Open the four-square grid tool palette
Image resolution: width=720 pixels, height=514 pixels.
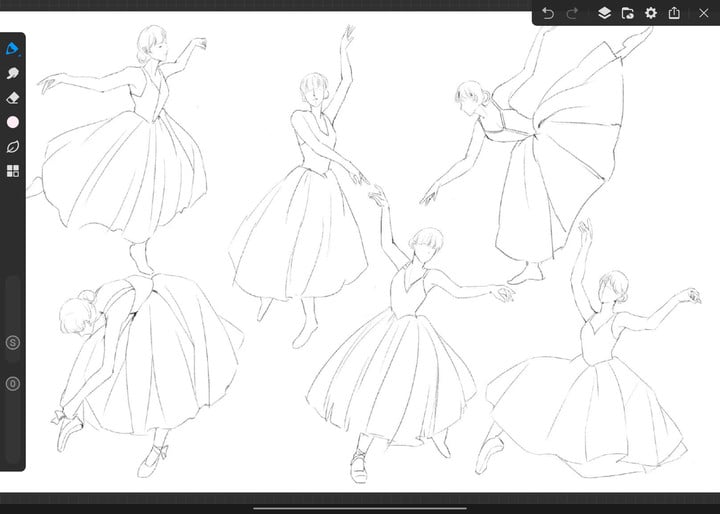click(x=13, y=171)
